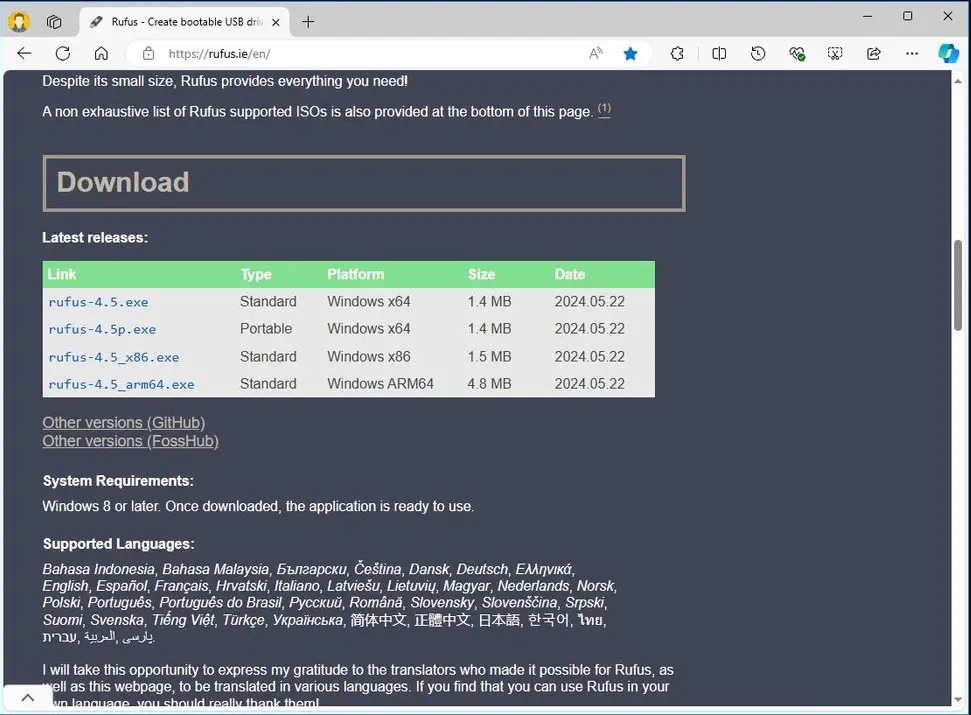Screen dimensions: 971x715
Task: Refresh the Rufus page
Action: [x=63, y=54]
